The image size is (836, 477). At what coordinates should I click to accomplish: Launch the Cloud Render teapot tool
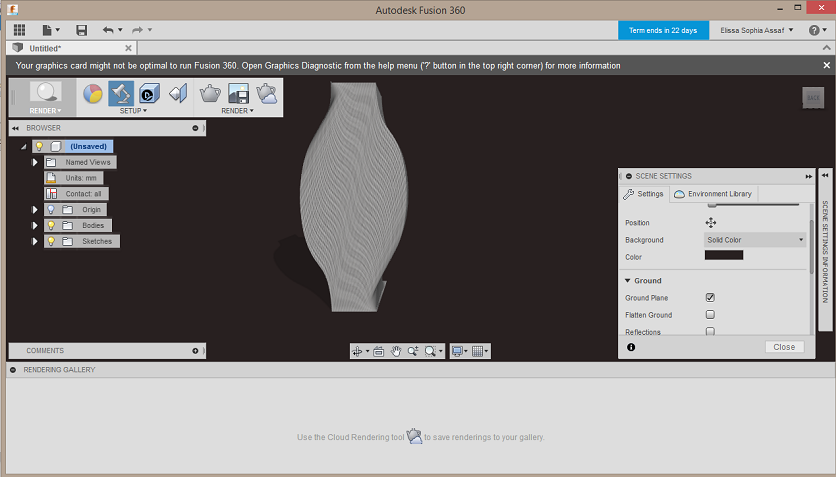tap(267, 94)
